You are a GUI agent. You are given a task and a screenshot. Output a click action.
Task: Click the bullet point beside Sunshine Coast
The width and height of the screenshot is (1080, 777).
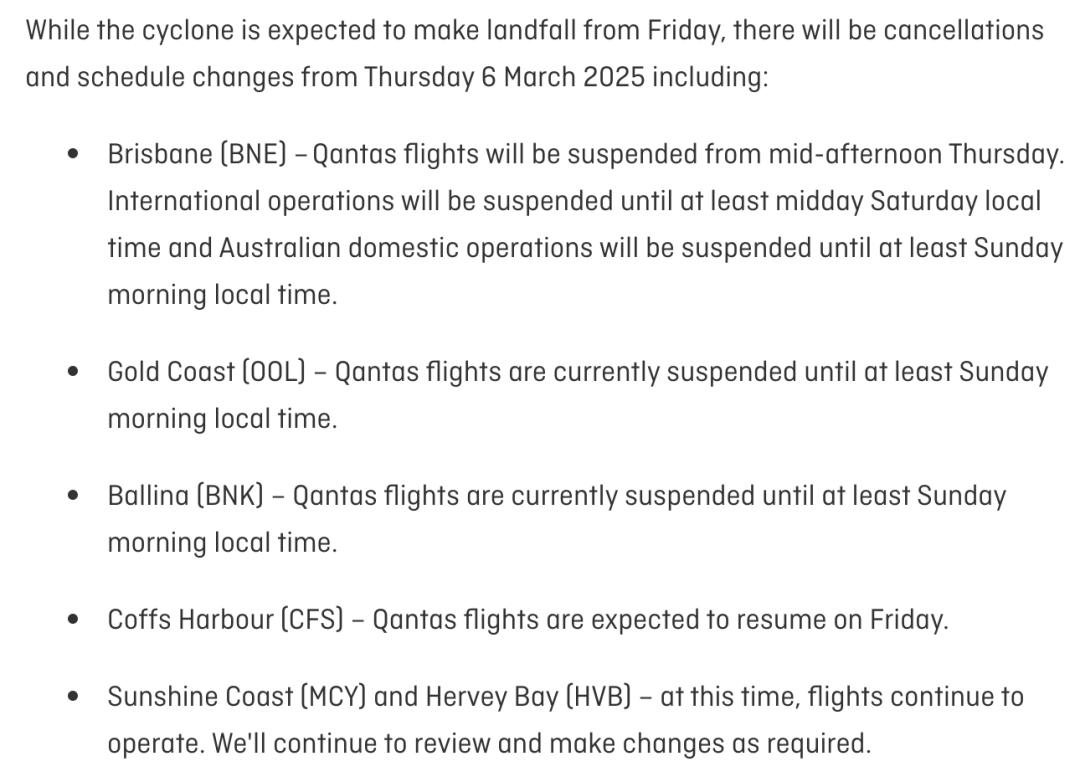tap(72, 696)
